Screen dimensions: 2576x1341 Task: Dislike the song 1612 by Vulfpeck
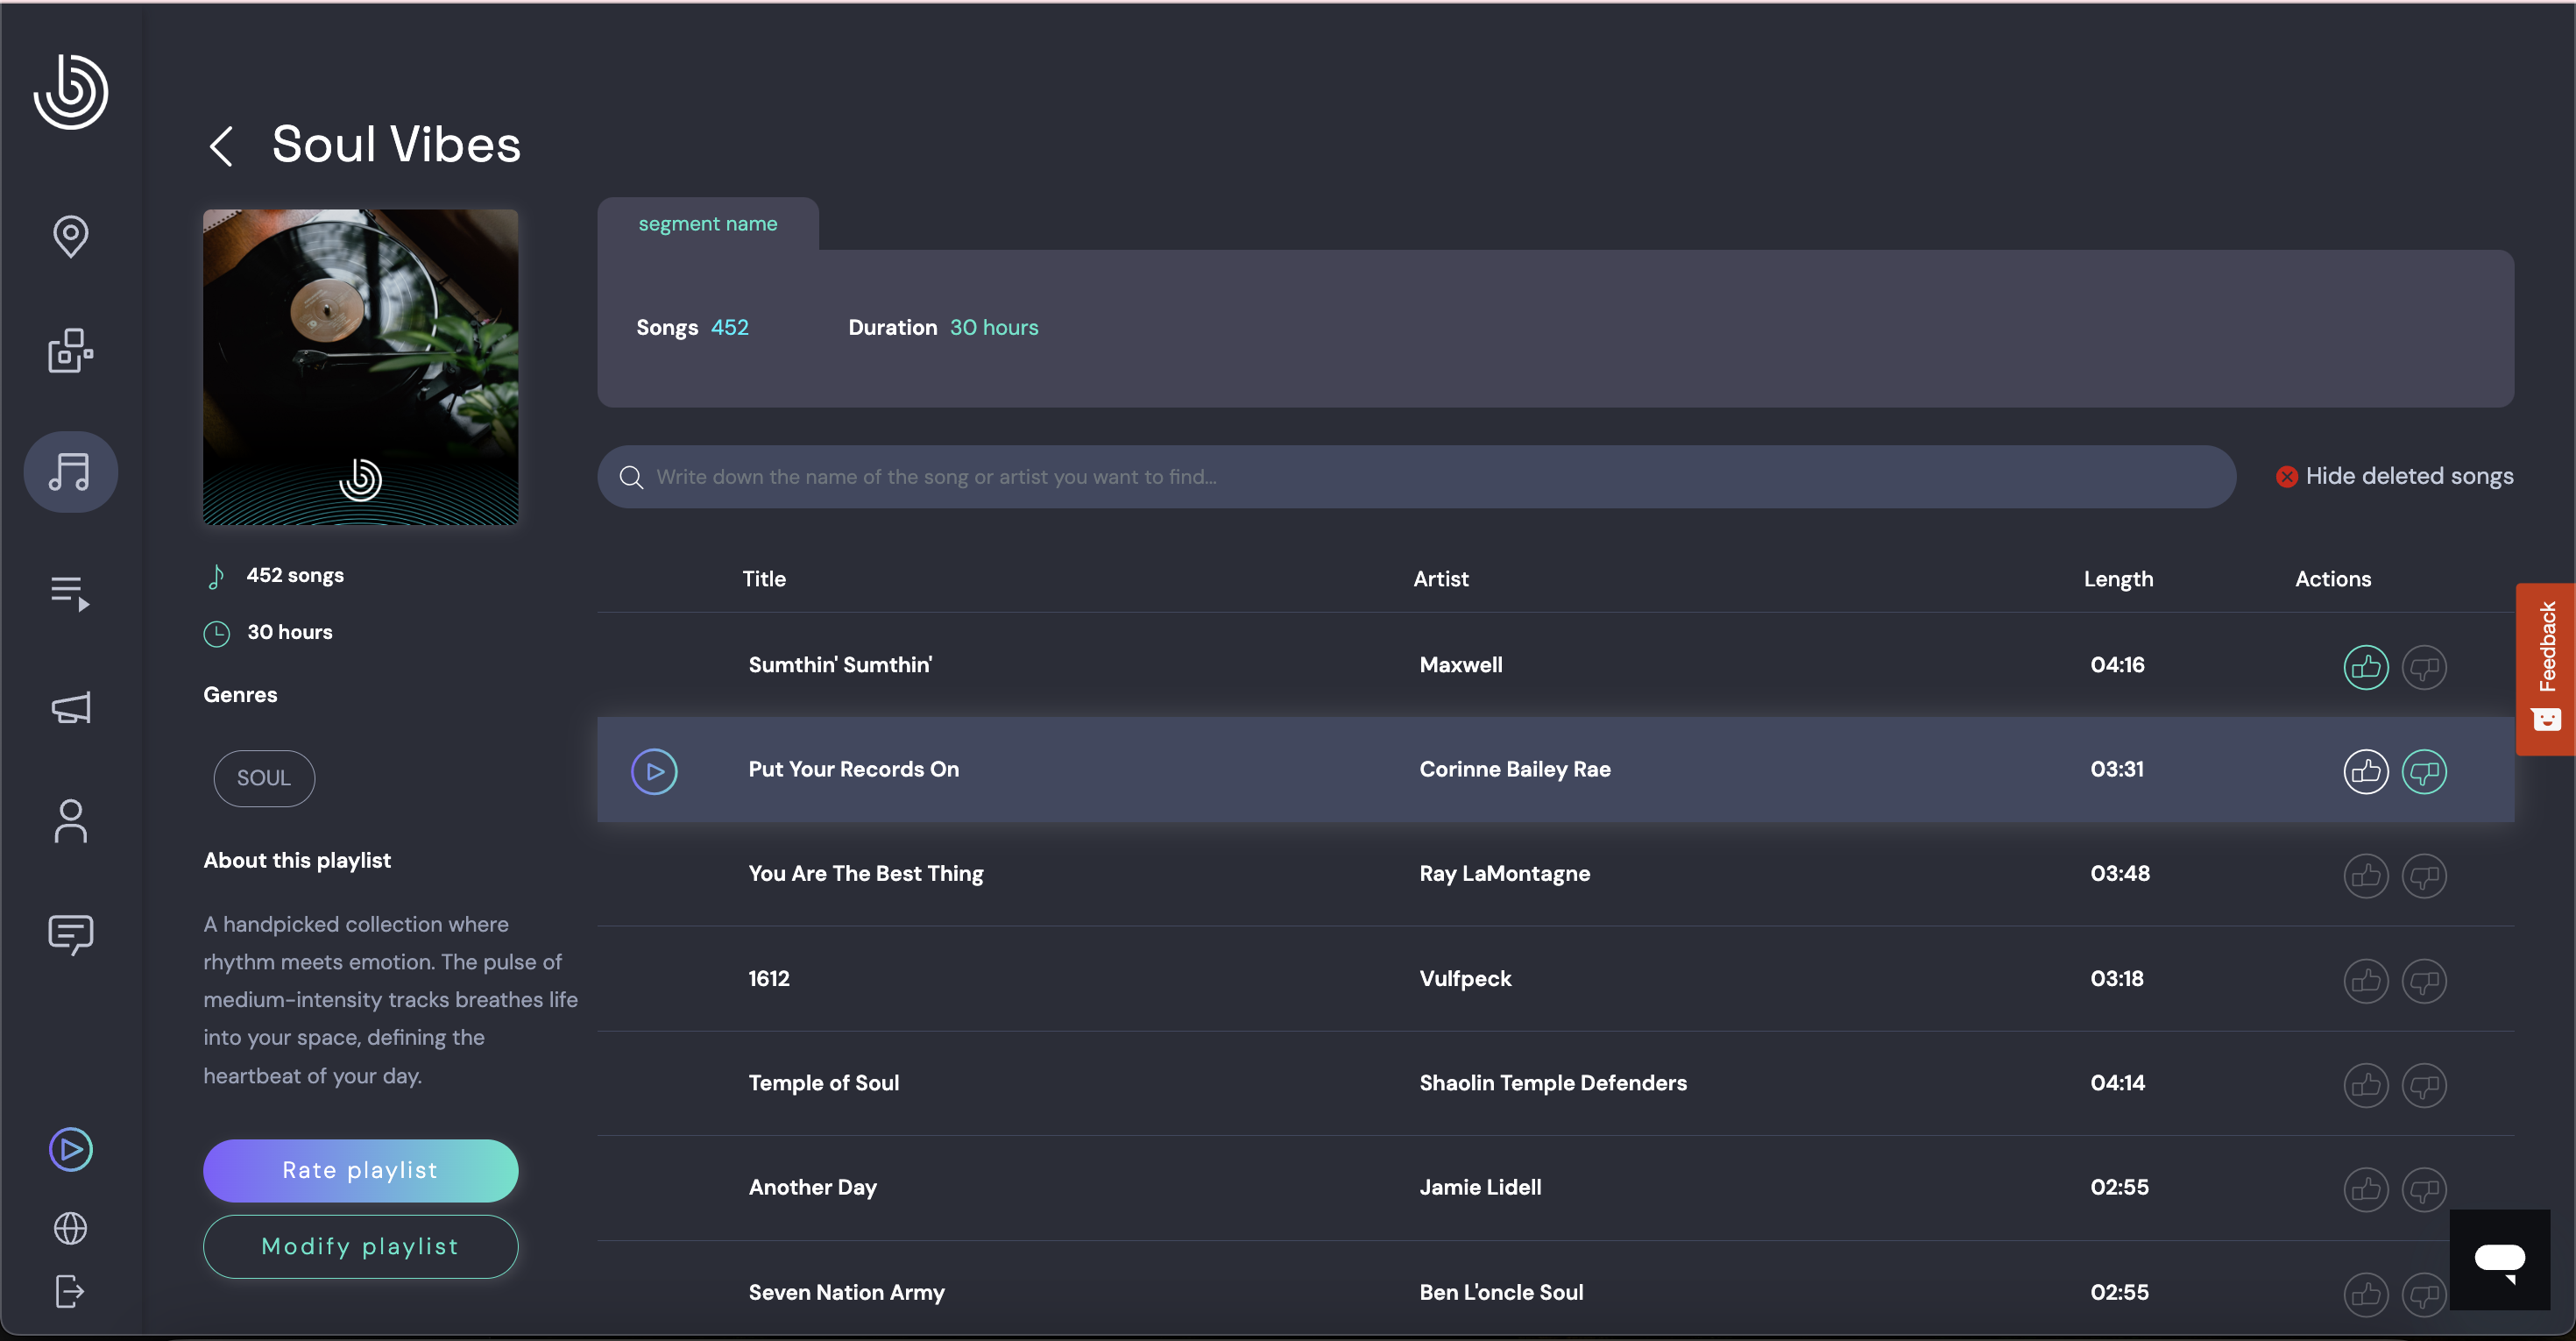2424,981
